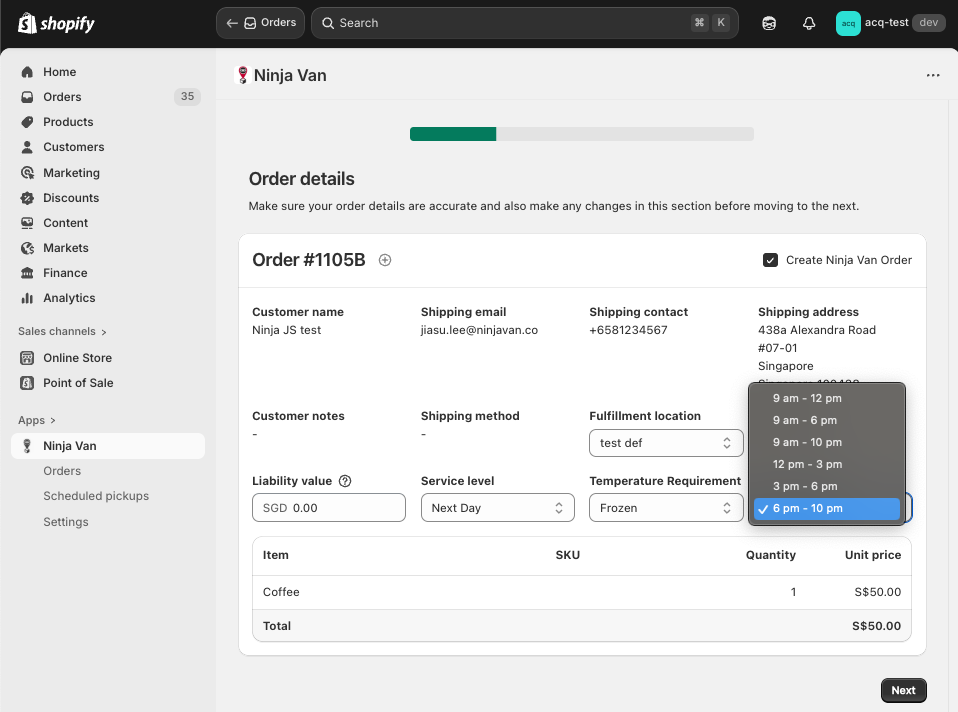
Task: Select the 3 pm - 6 pm timeslot
Action: point(804,486)
